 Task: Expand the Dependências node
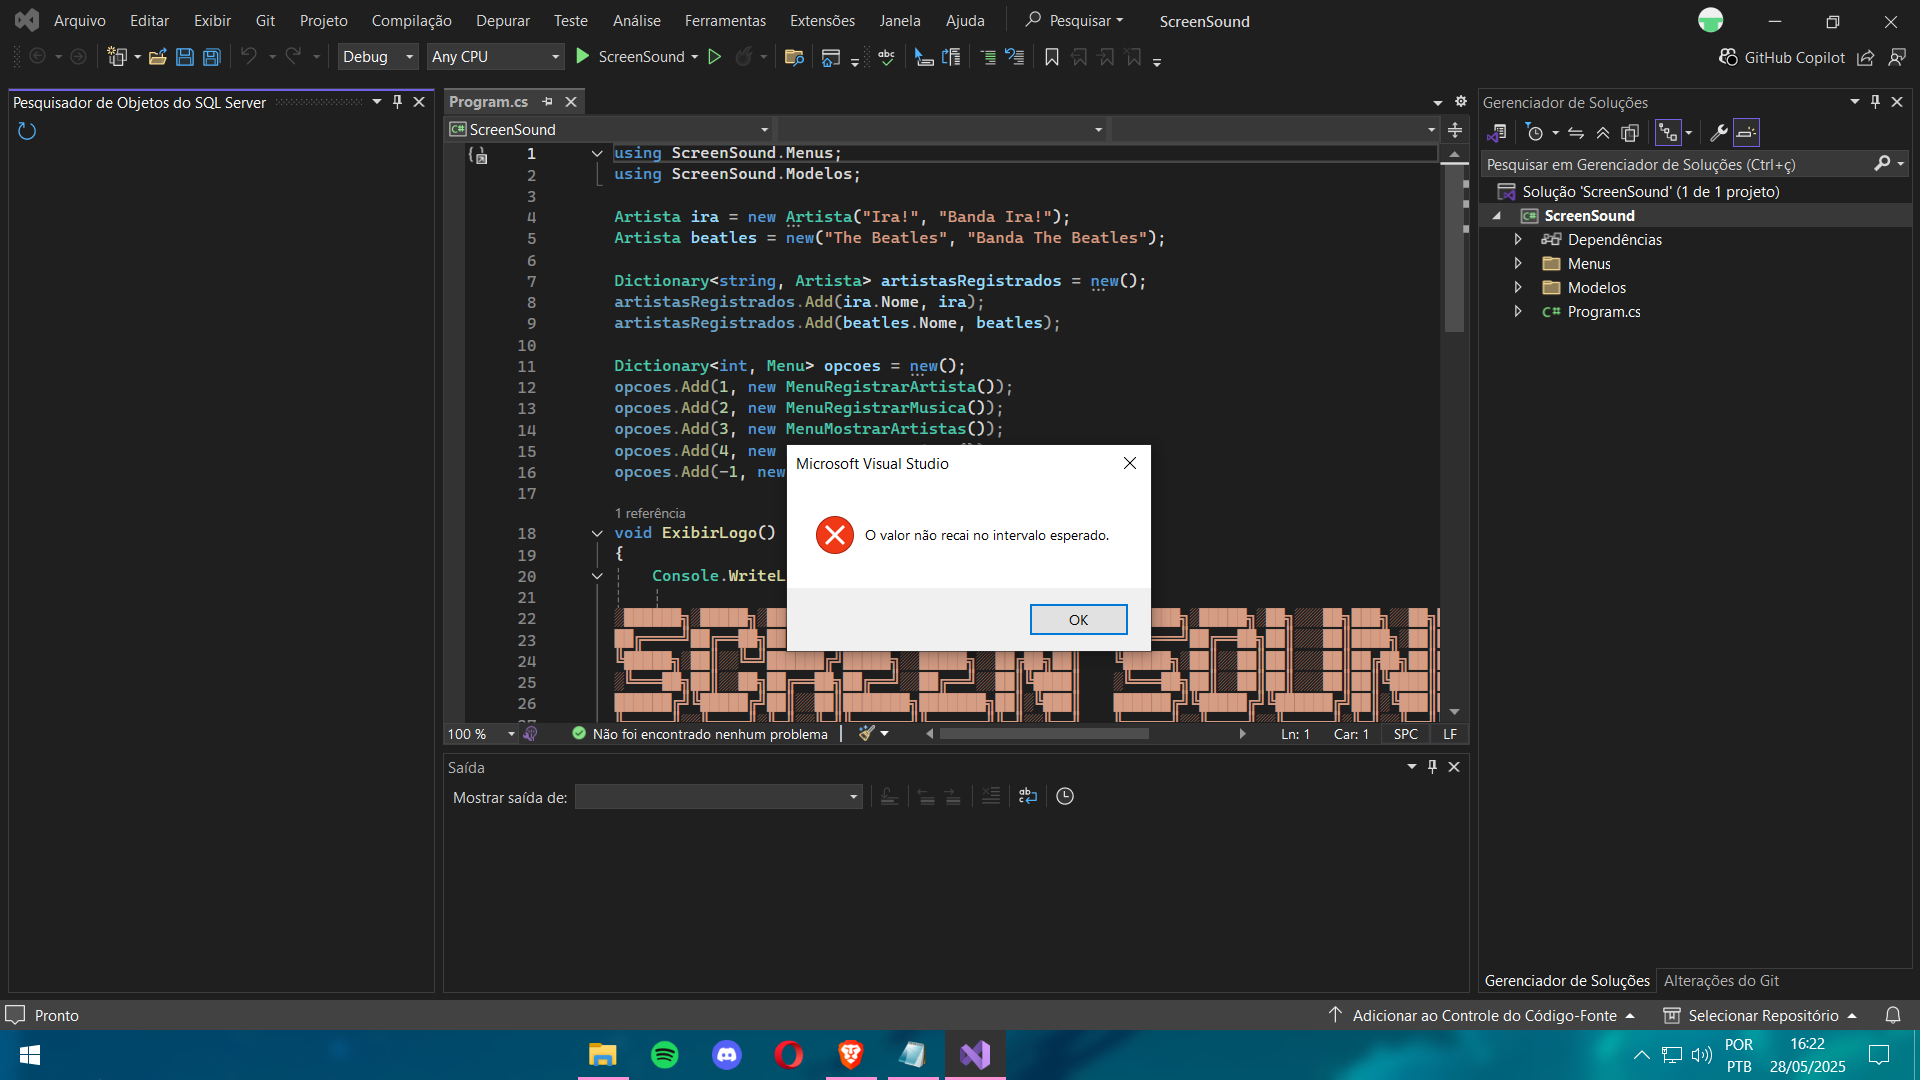[x=1518, y=240]
